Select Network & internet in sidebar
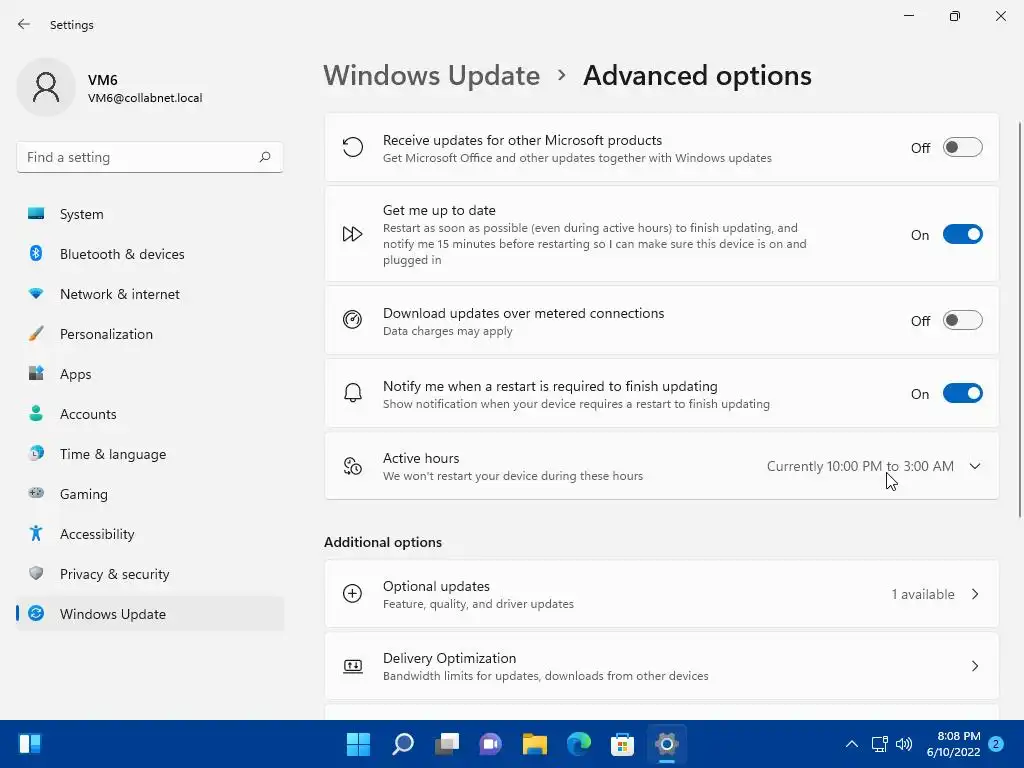Image resolution: width=1024 pixels, height=768 pixels. click(150, 294)
